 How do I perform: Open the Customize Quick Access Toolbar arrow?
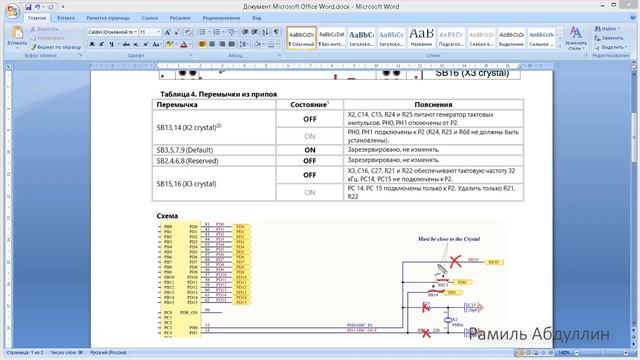[x=63, y=7]
